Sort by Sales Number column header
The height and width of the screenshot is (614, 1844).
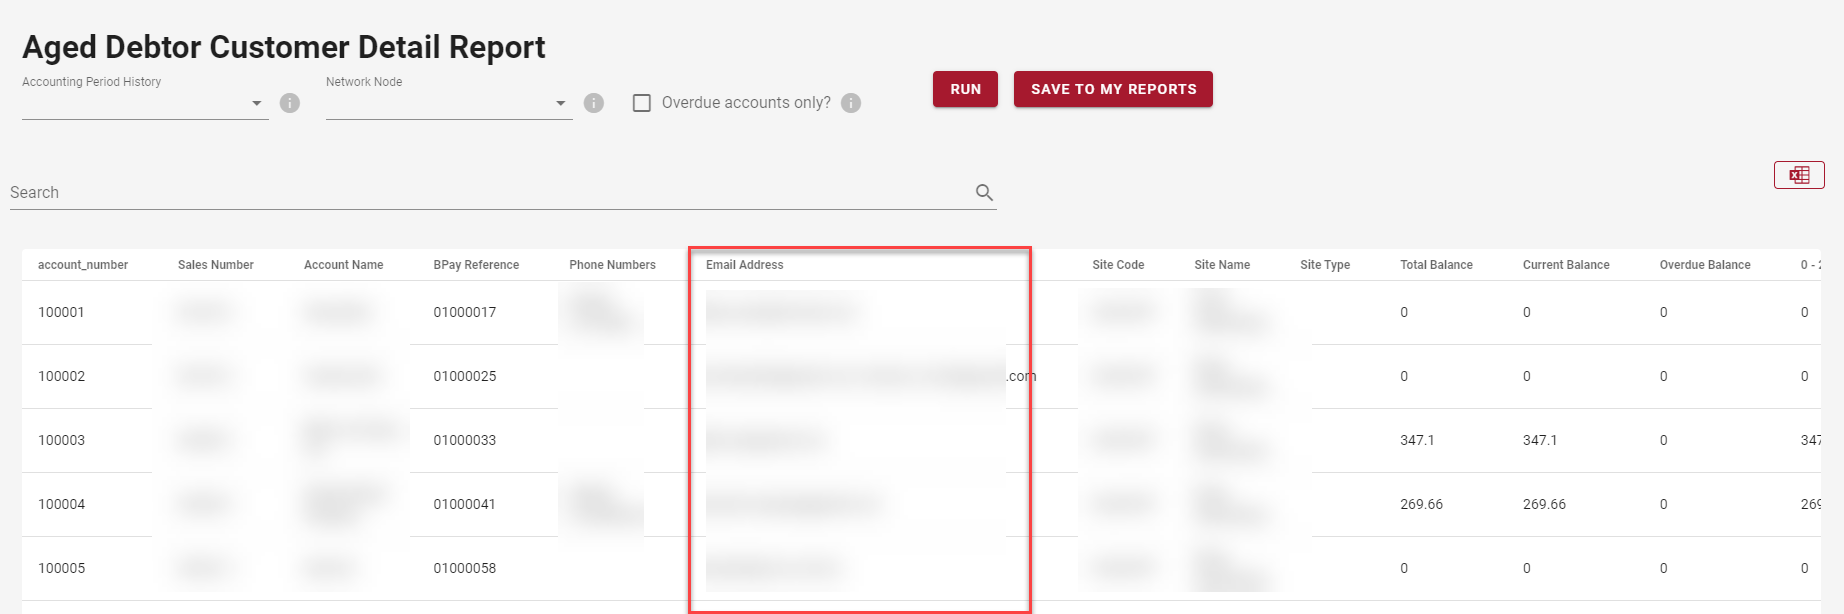coord(216,265)
